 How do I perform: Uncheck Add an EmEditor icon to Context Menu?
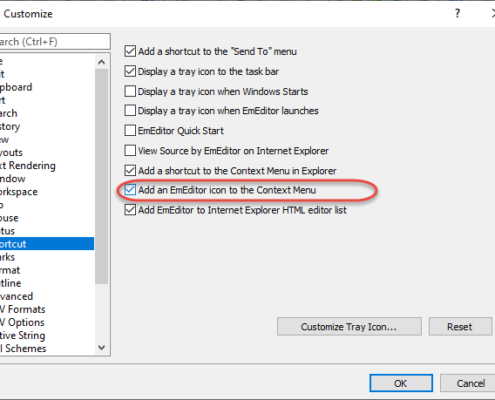130,190
